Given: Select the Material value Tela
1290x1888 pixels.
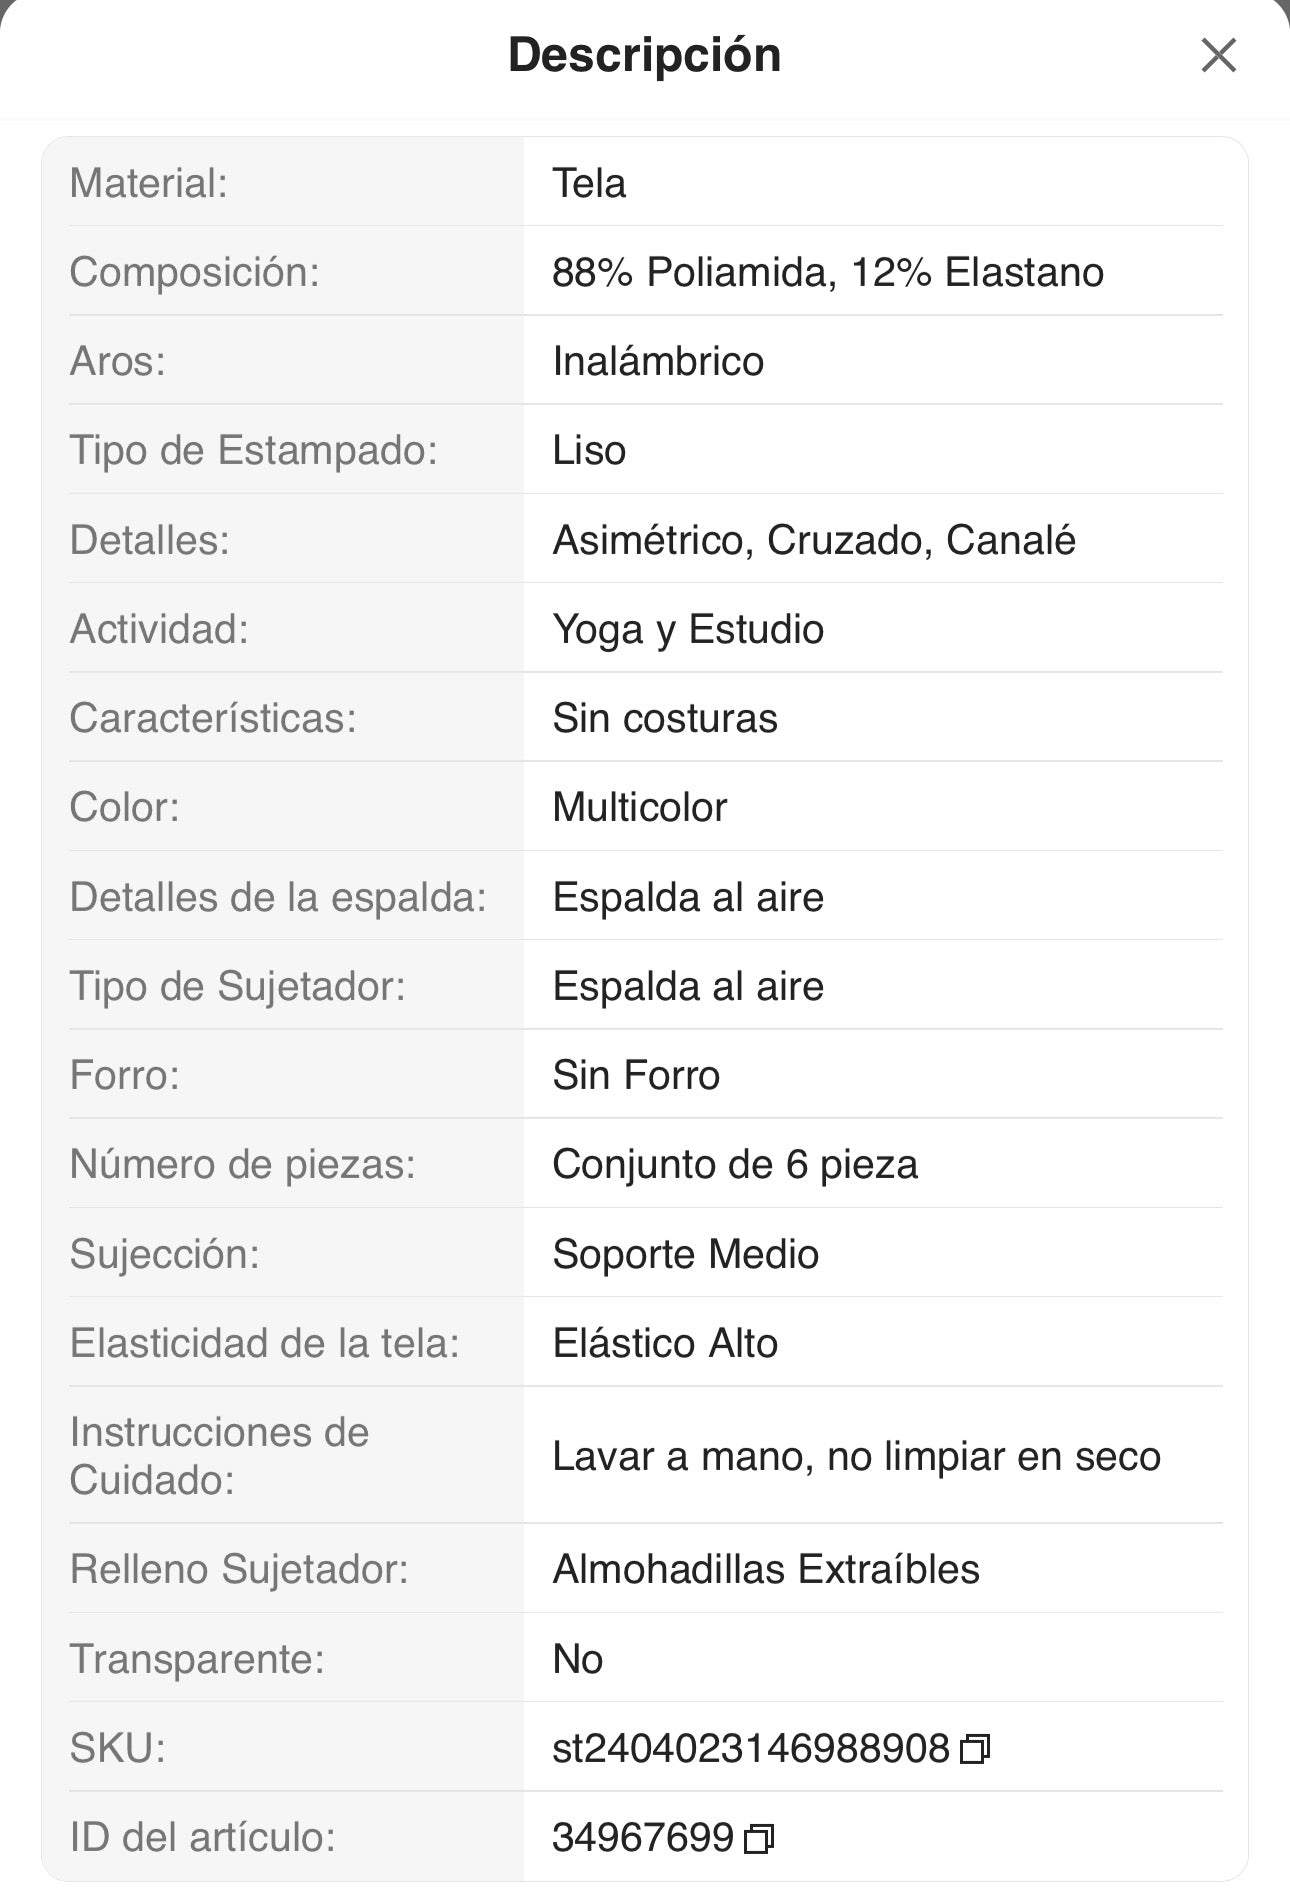Looking at the screenshot, I should 589,183.
